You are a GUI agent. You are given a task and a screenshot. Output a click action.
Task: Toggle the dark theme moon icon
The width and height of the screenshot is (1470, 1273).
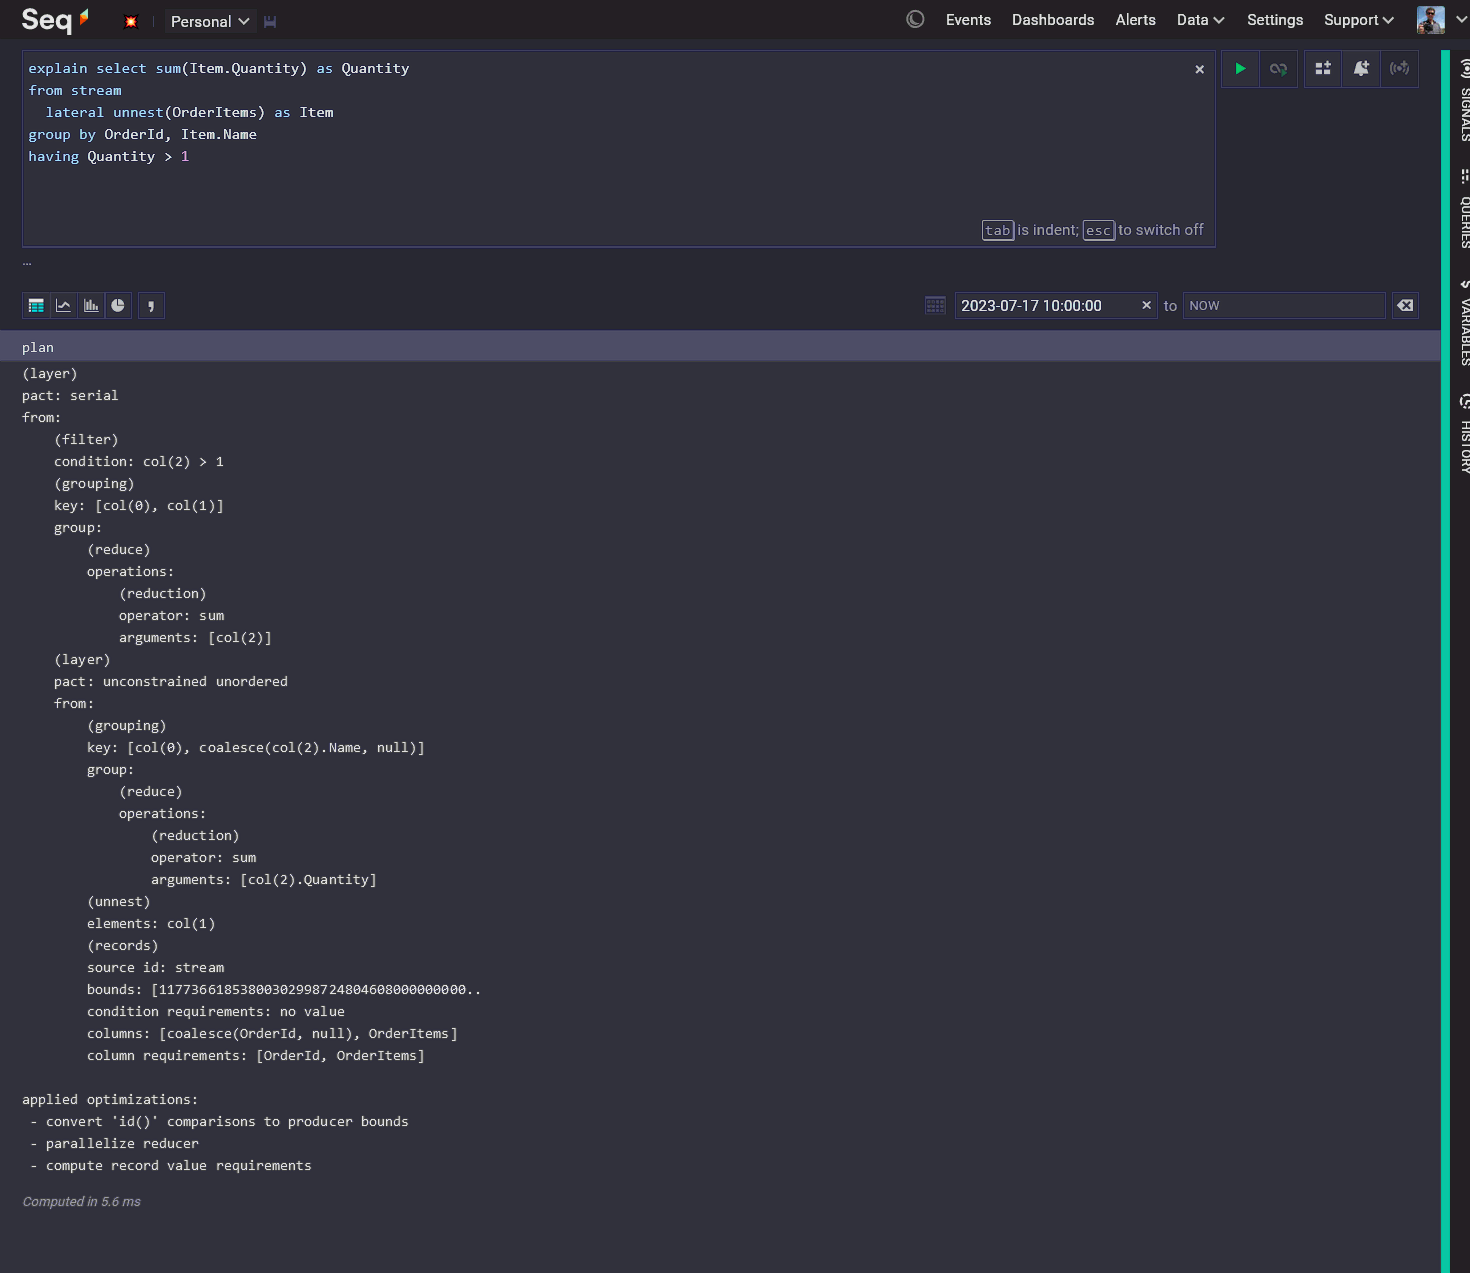point(915,19)
